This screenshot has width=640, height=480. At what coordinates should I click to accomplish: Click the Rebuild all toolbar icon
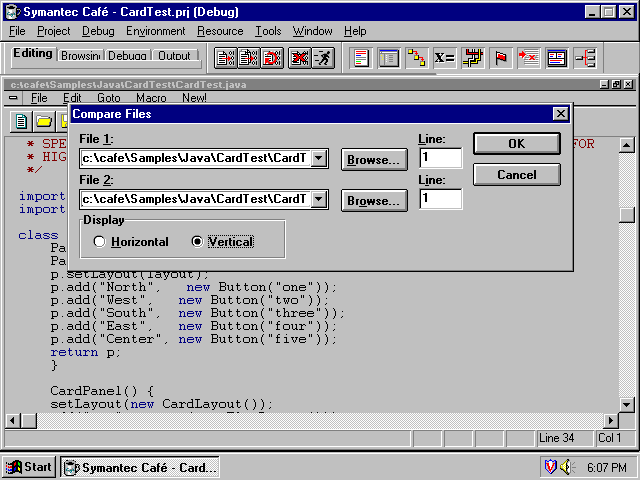pos(272,58)
